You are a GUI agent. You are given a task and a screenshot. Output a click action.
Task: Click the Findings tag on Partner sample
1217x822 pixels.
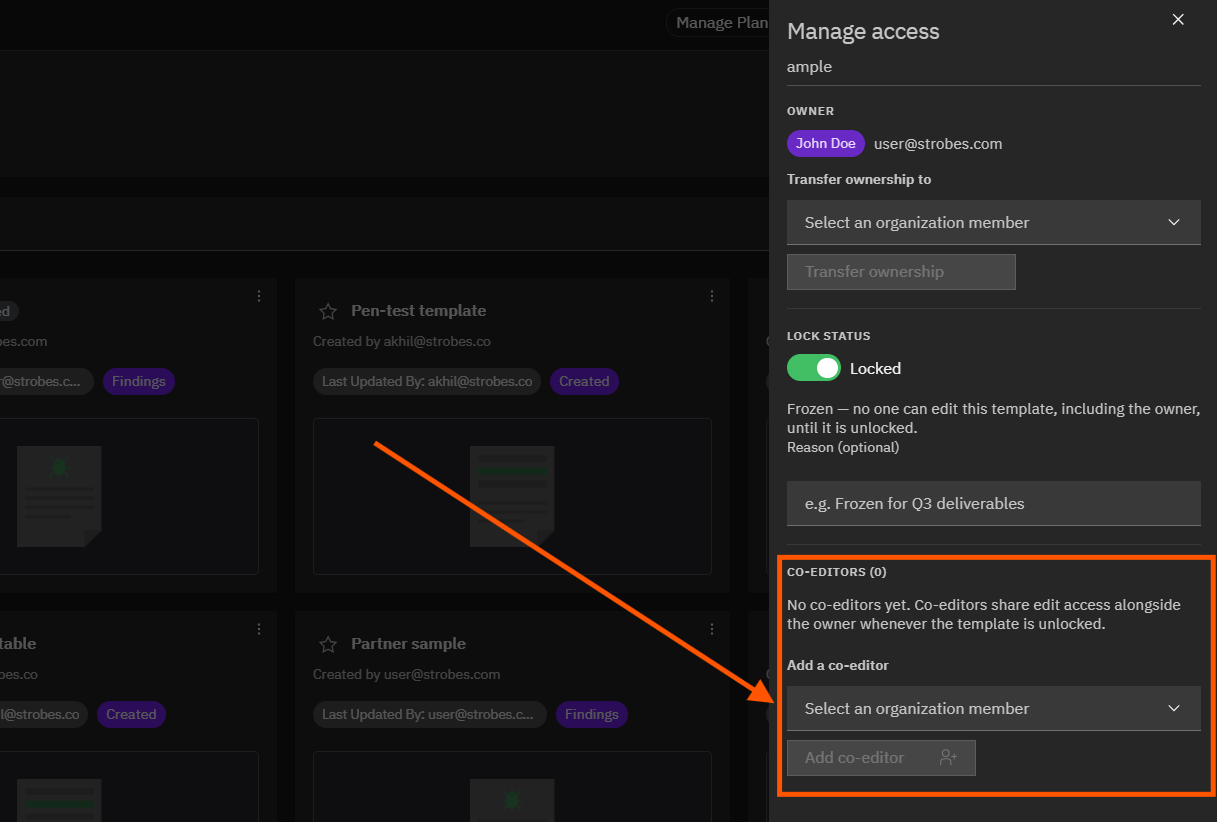click(591, 714)
